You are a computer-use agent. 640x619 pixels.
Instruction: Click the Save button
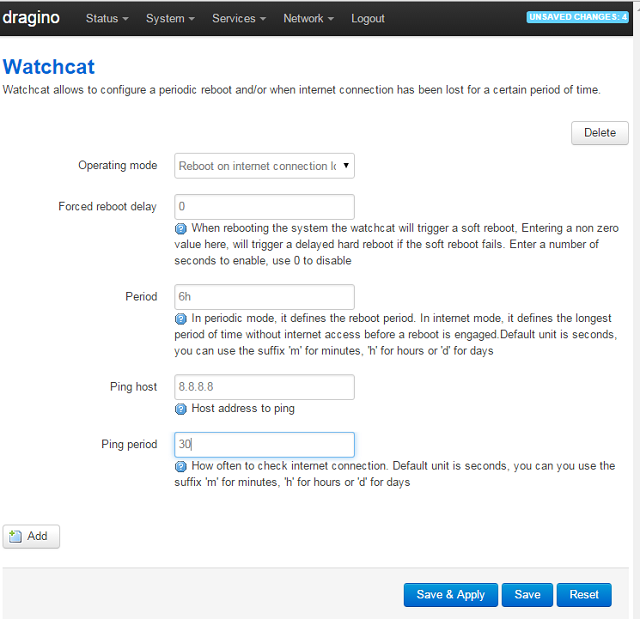coord(527,595)
